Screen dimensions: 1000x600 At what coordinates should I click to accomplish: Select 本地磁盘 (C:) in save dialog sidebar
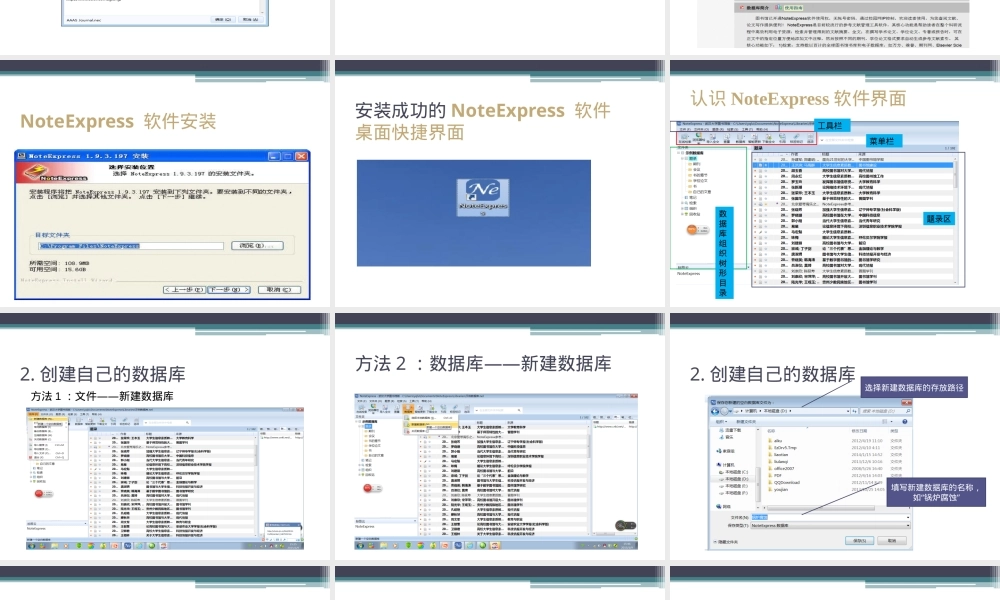pyautogui.click(x=734, y=472)
